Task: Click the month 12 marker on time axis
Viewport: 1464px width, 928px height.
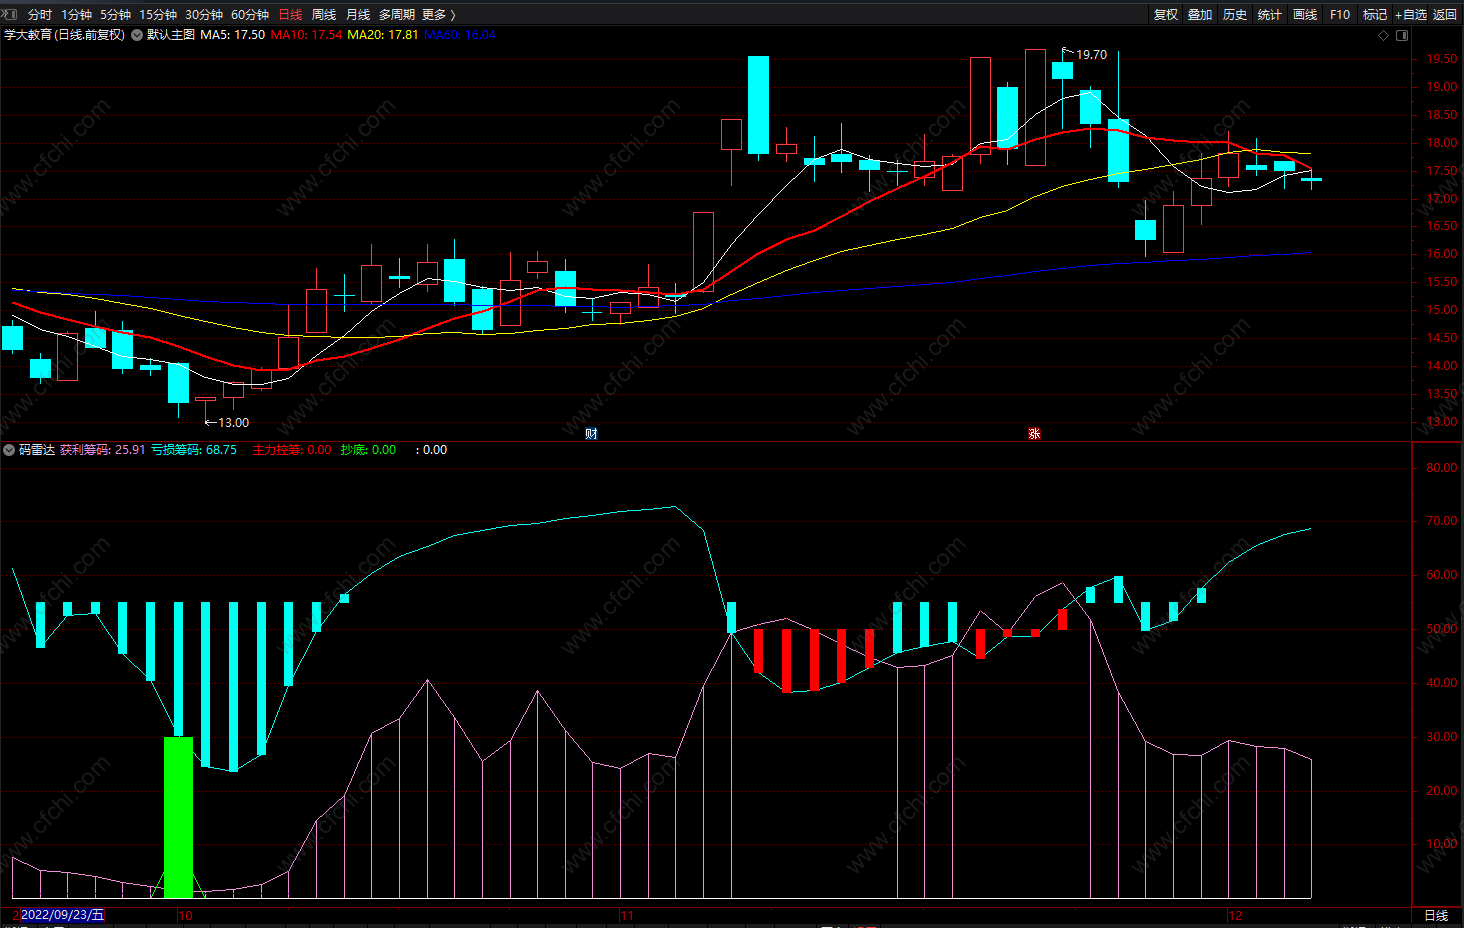Action: coord(1235,915)
